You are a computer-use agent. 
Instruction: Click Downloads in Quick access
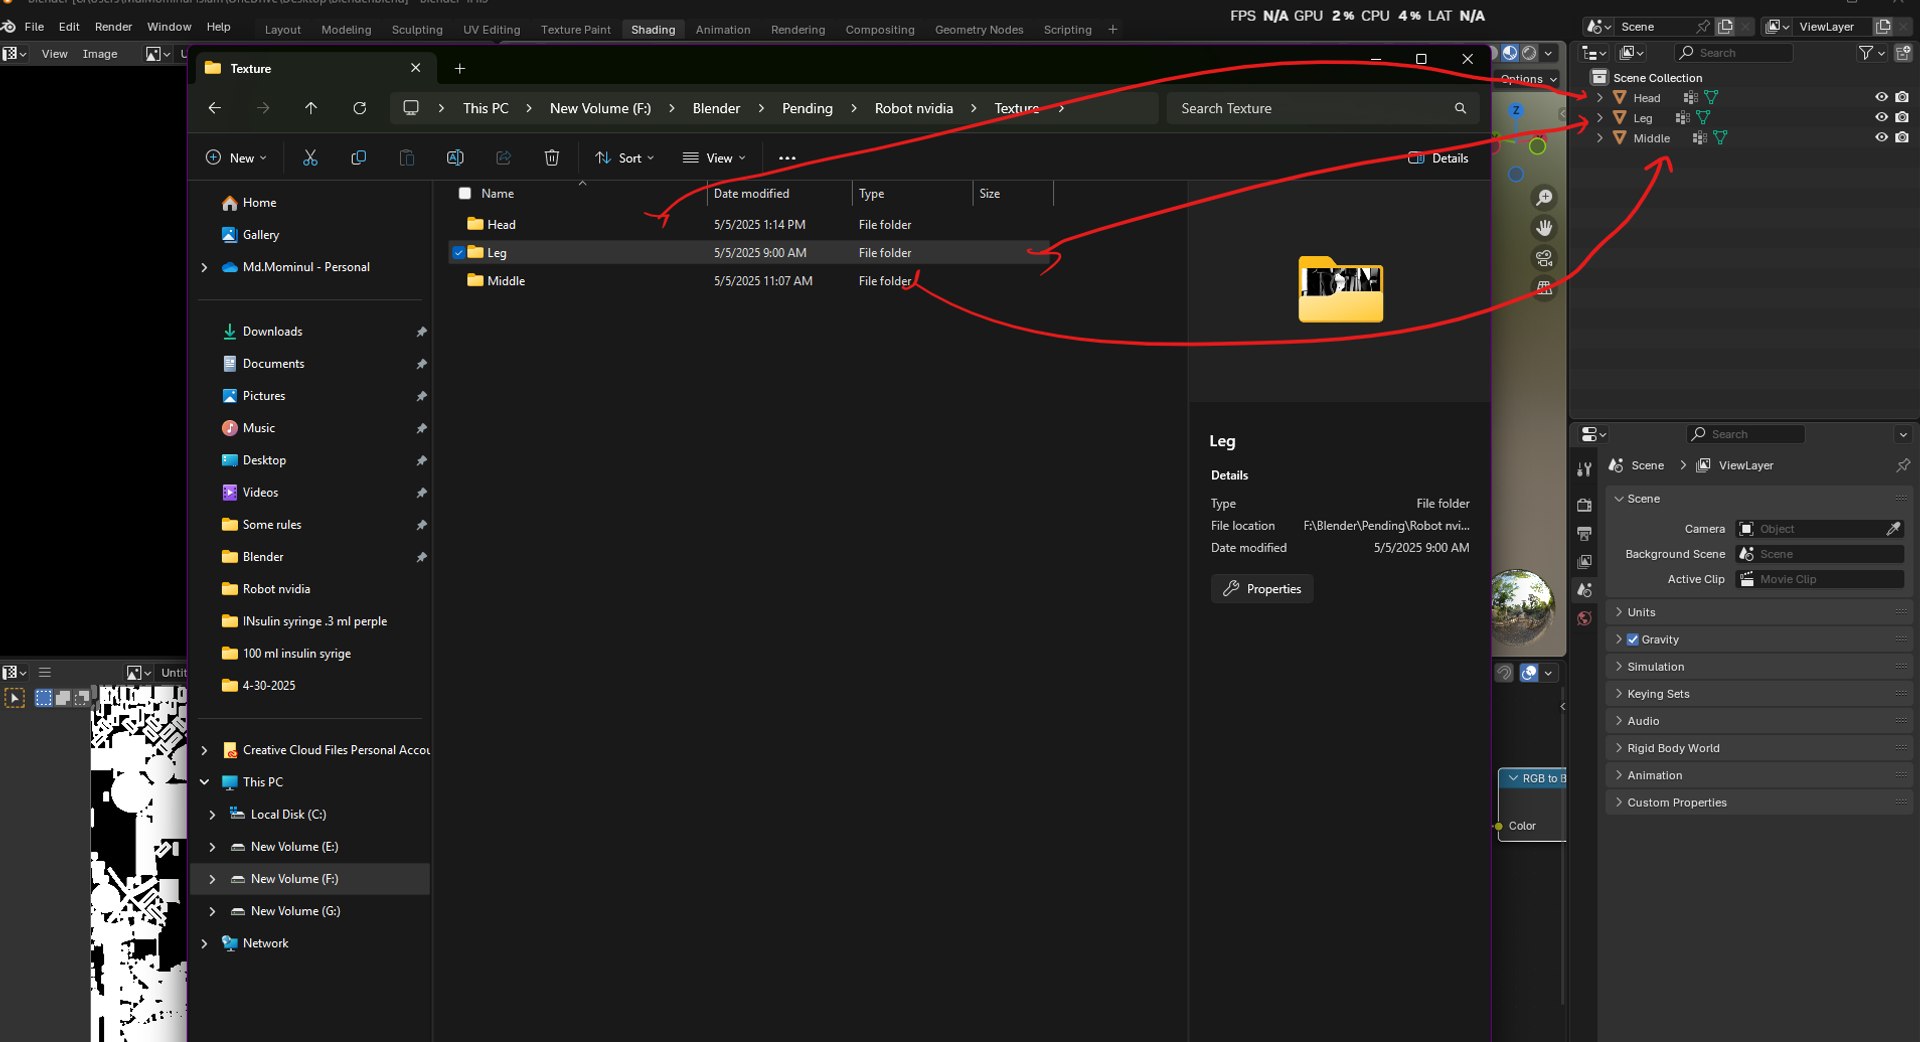click(272, 331)
